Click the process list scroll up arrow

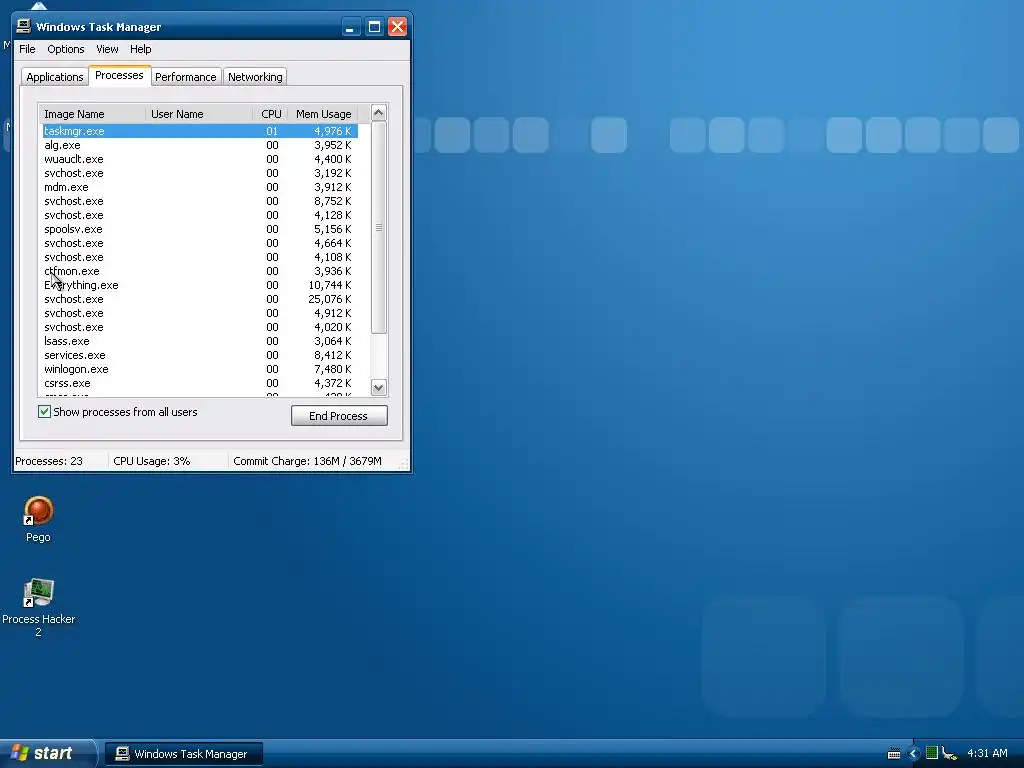(x=378, y=113)
